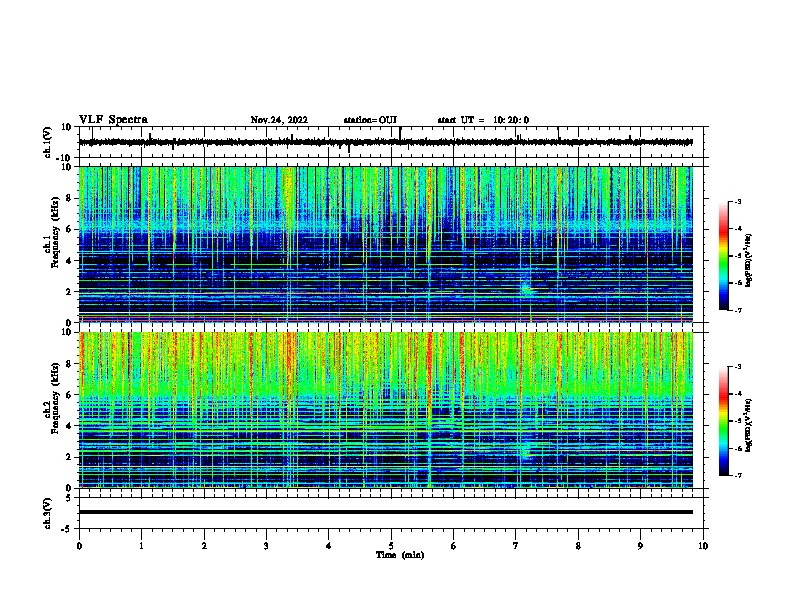
Task: Click time axis tick label "6"
Action: coord(454,546)
